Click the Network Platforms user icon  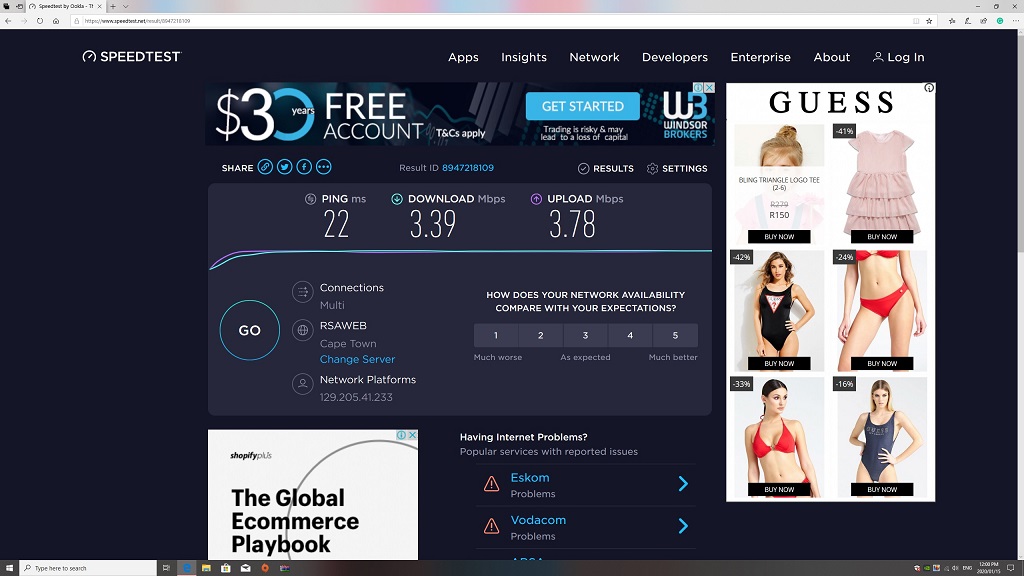pyautogui.click(x=302, y=384)
